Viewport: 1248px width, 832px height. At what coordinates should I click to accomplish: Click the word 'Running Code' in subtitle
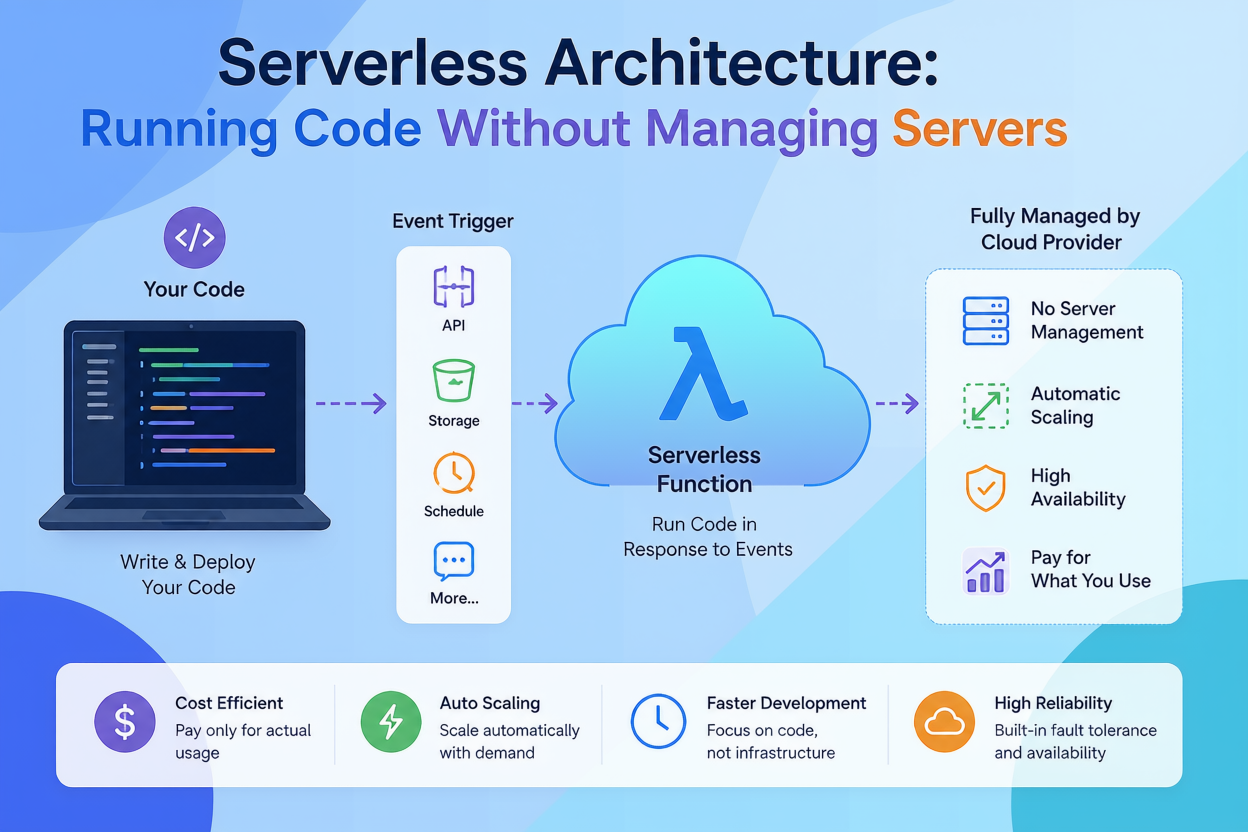tap(252, 129)
